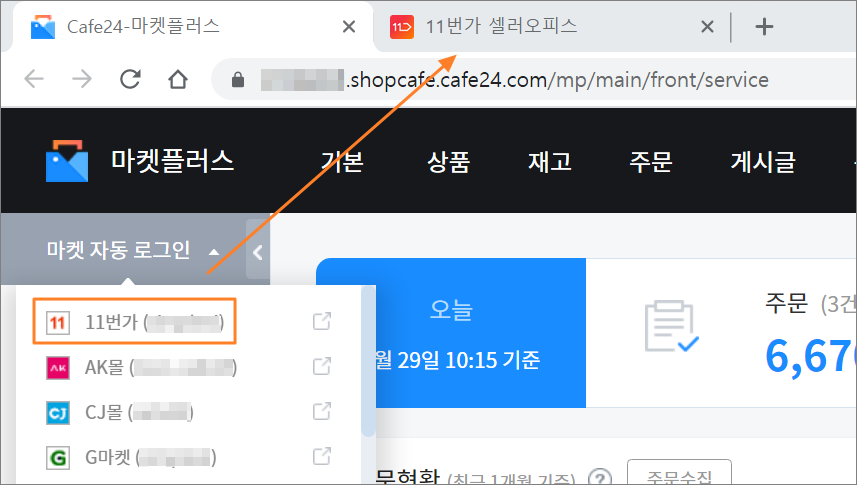Click the G마켓 logo icon
Screen dimensions: 857x485
point(57,457)
